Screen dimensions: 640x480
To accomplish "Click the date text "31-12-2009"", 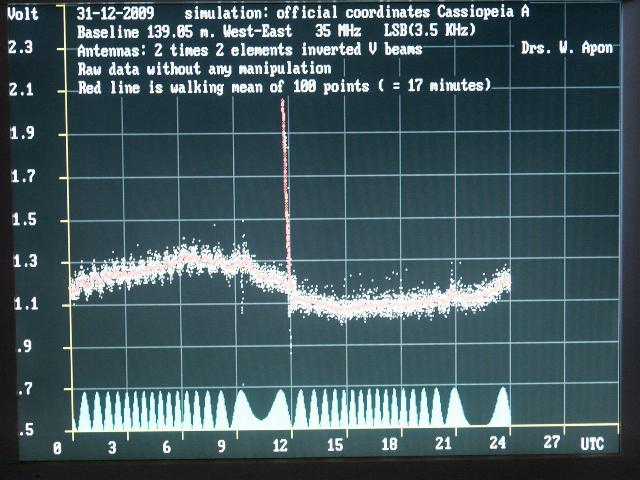I will tap(116, 13).
